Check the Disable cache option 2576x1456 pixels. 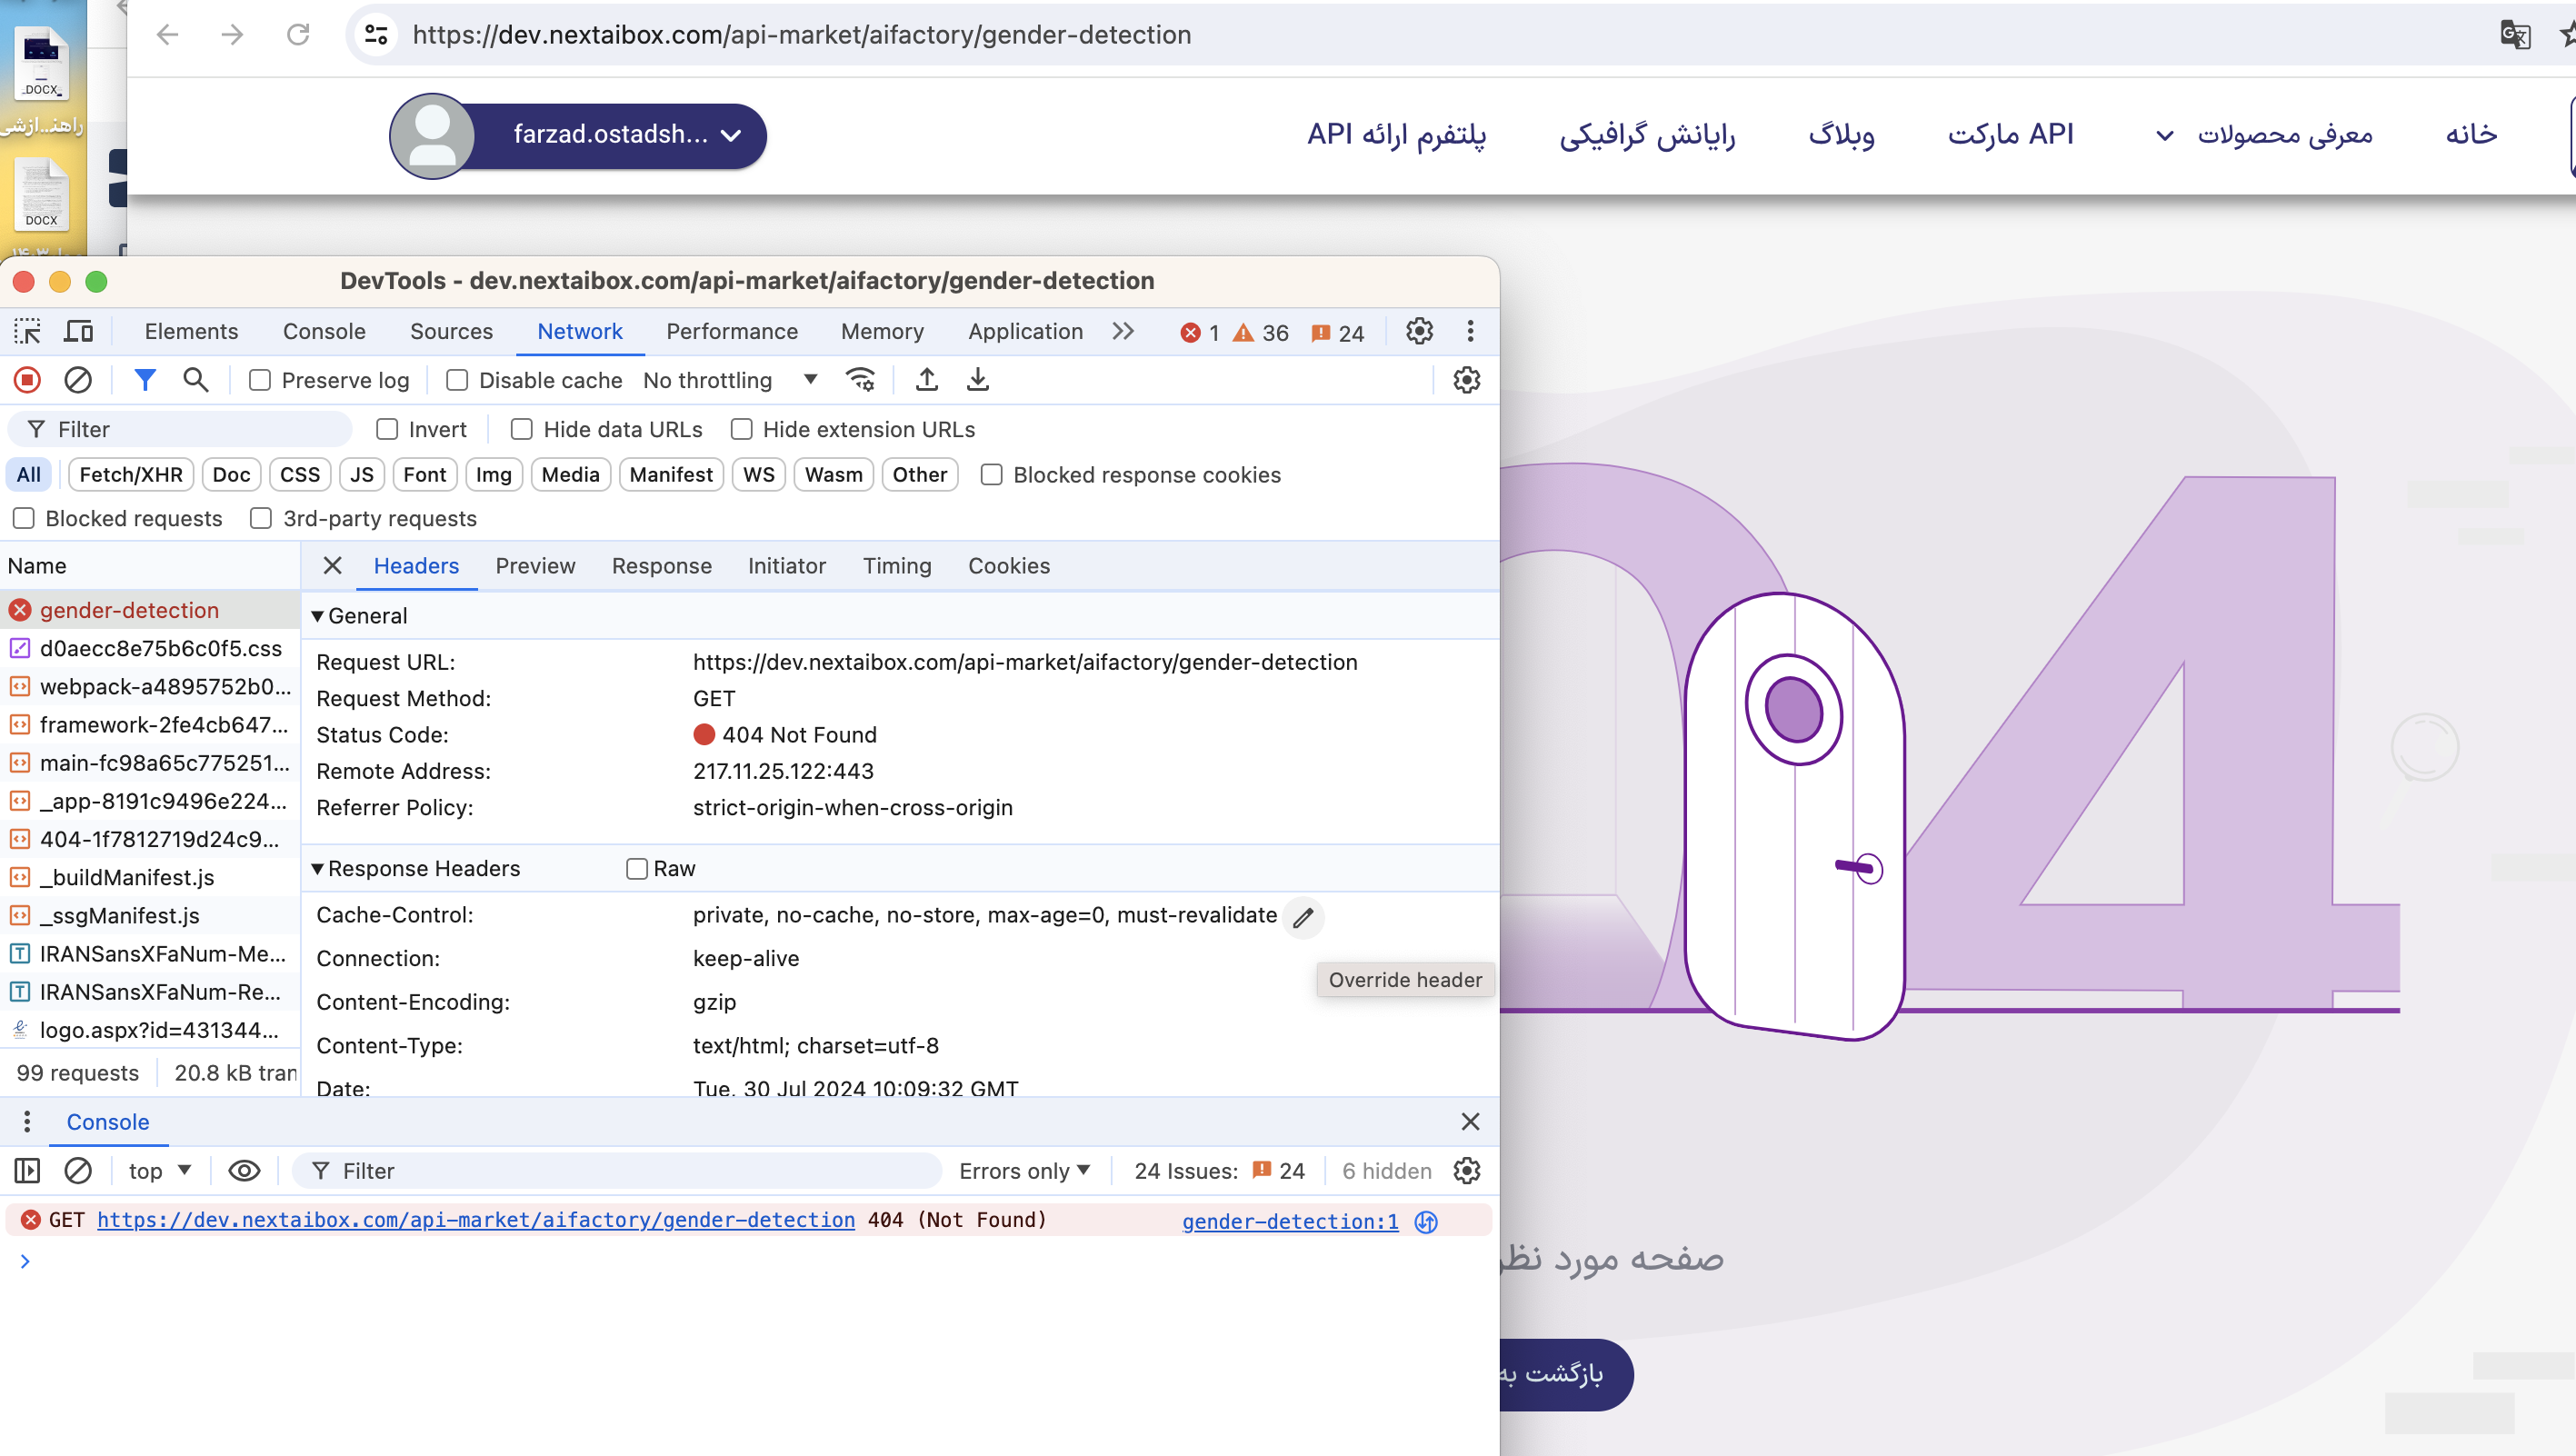457,380
